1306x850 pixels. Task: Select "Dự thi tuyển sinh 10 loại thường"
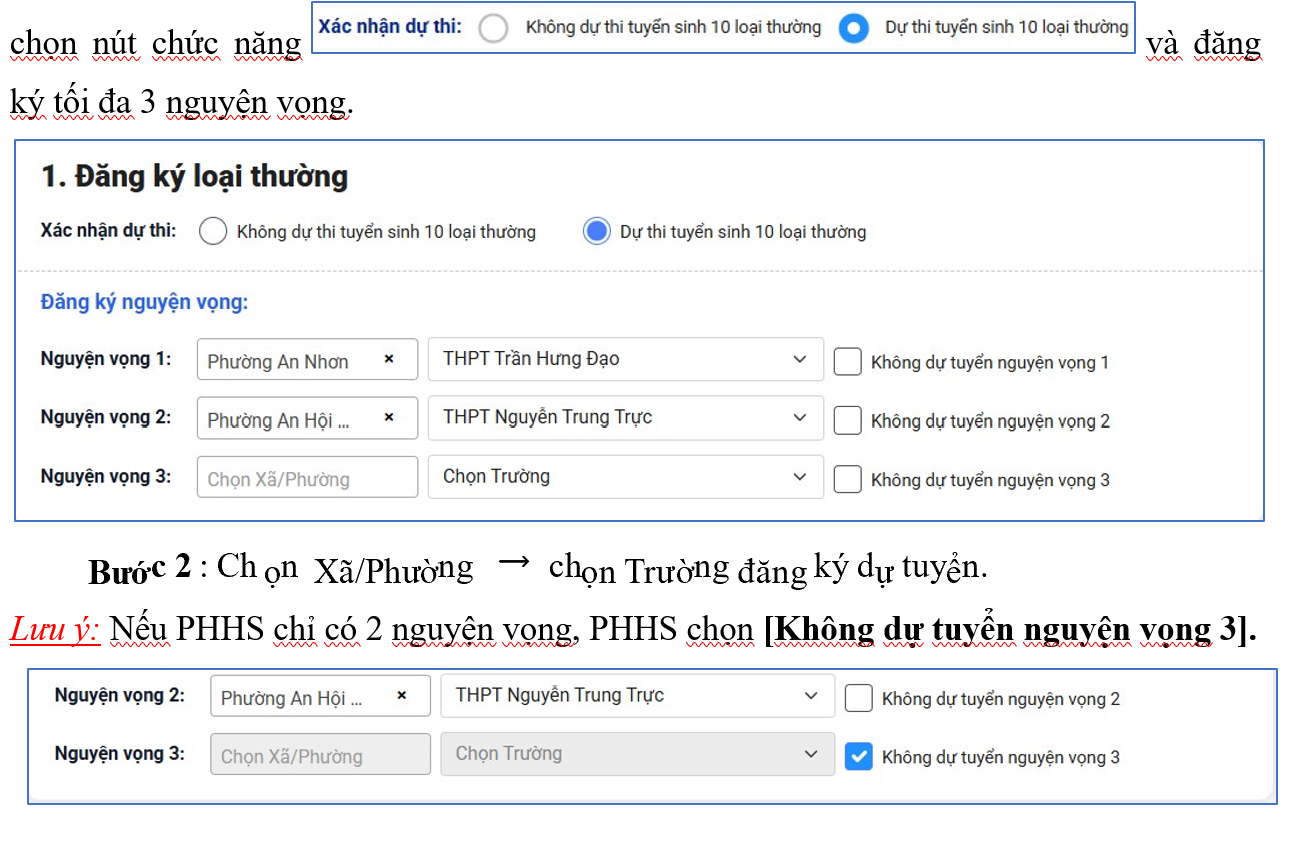coord(597,231)
